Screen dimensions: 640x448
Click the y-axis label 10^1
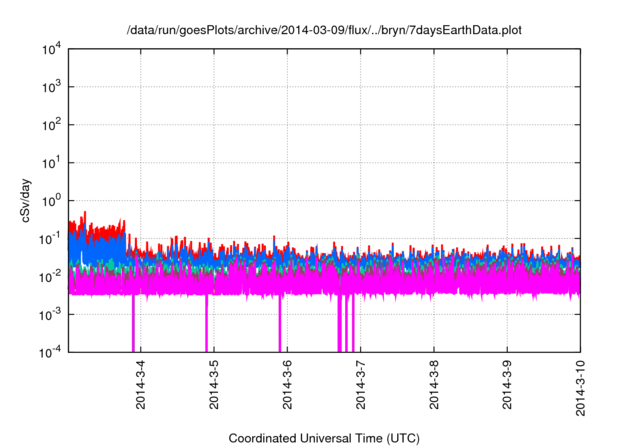click(x=51, y=163)
